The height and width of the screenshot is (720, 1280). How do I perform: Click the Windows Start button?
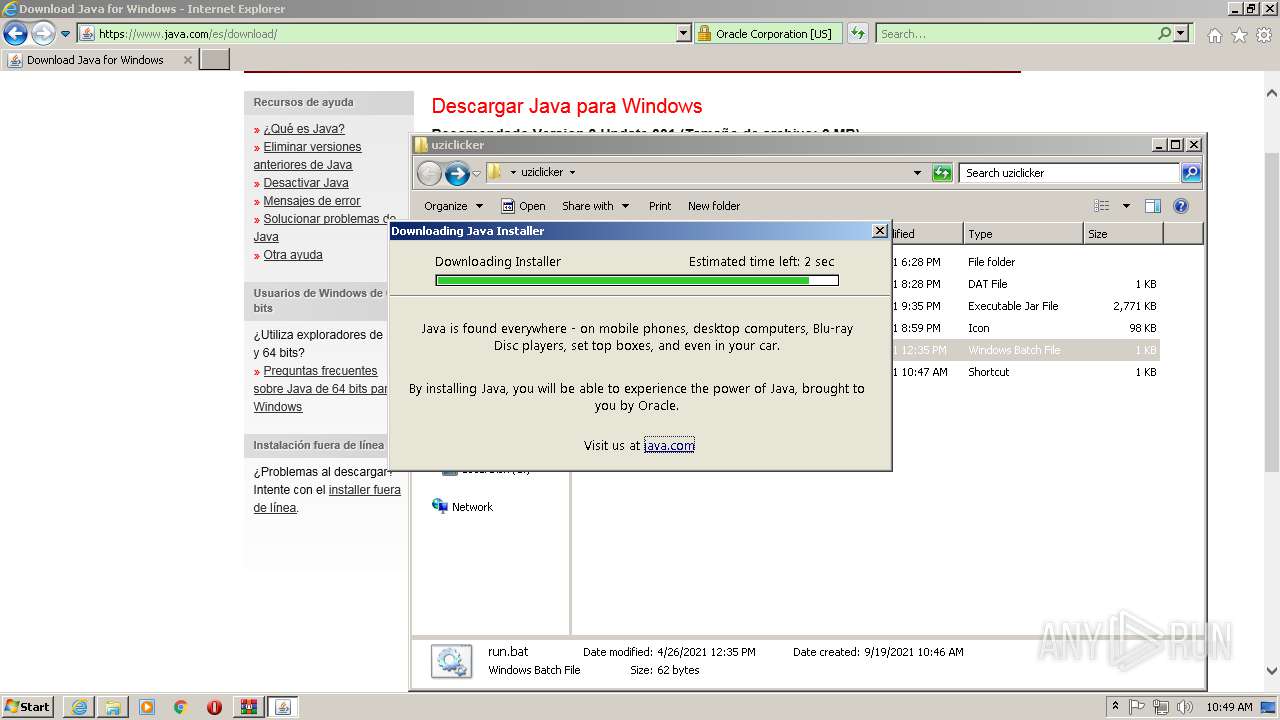tap(27, 707)
